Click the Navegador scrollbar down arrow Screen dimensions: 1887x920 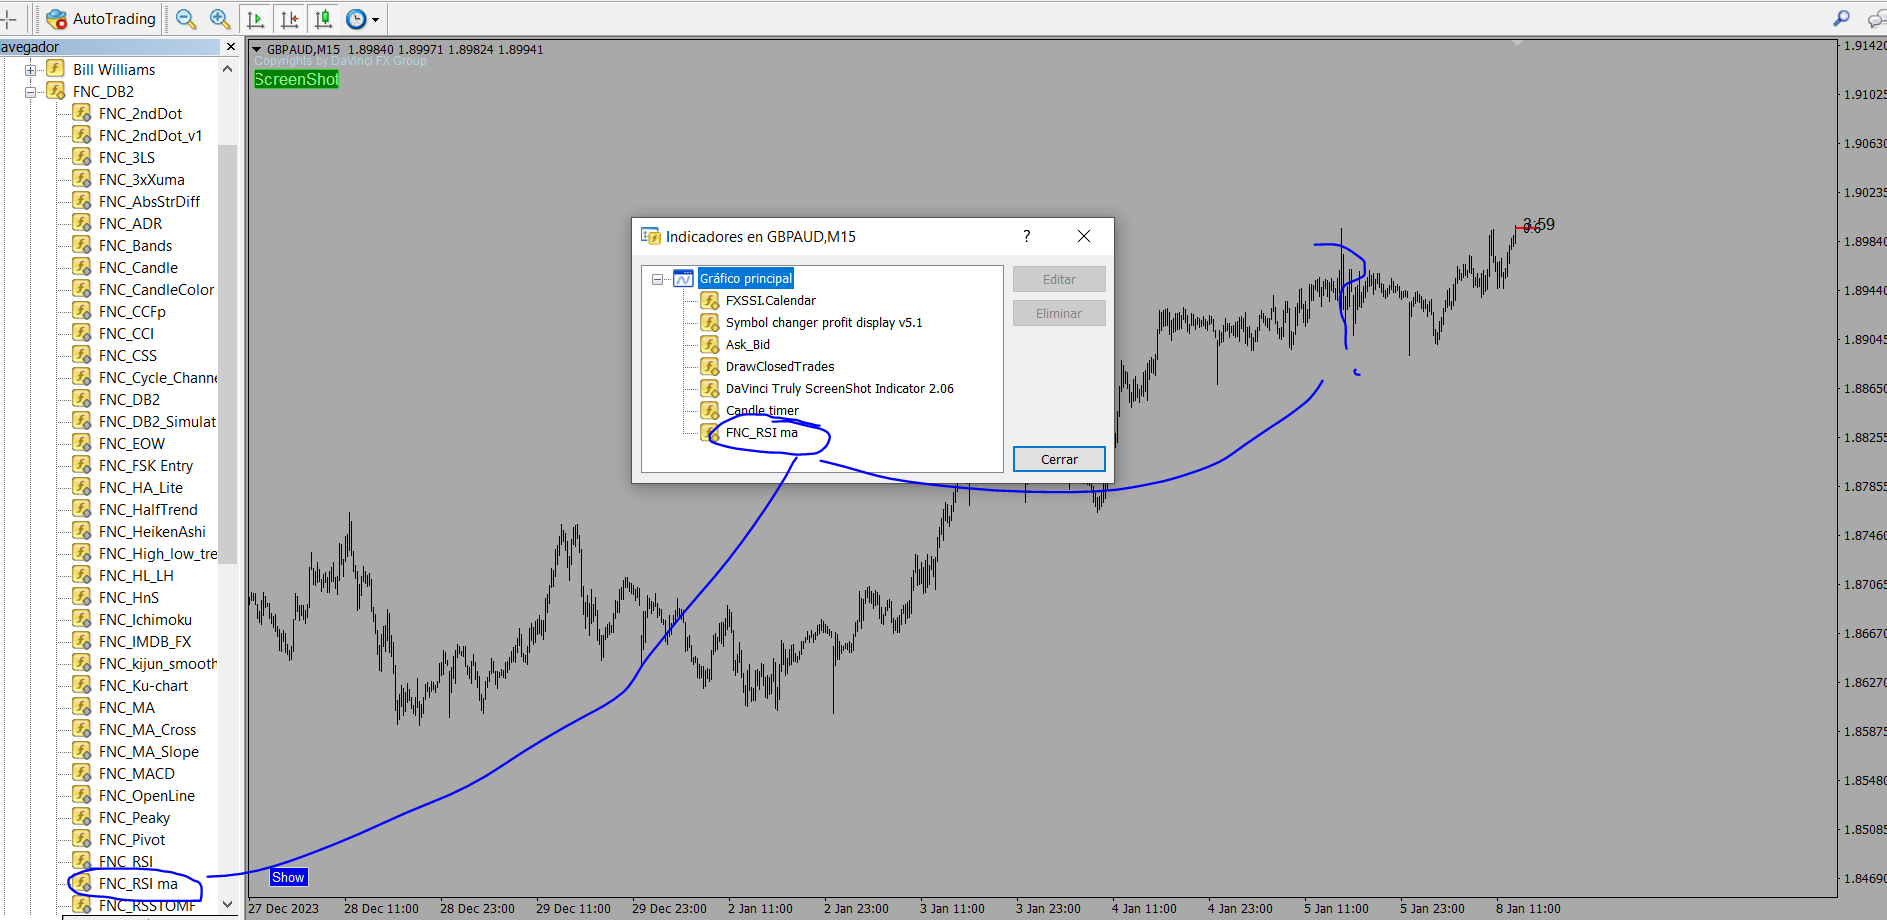(x=227, y=905)
